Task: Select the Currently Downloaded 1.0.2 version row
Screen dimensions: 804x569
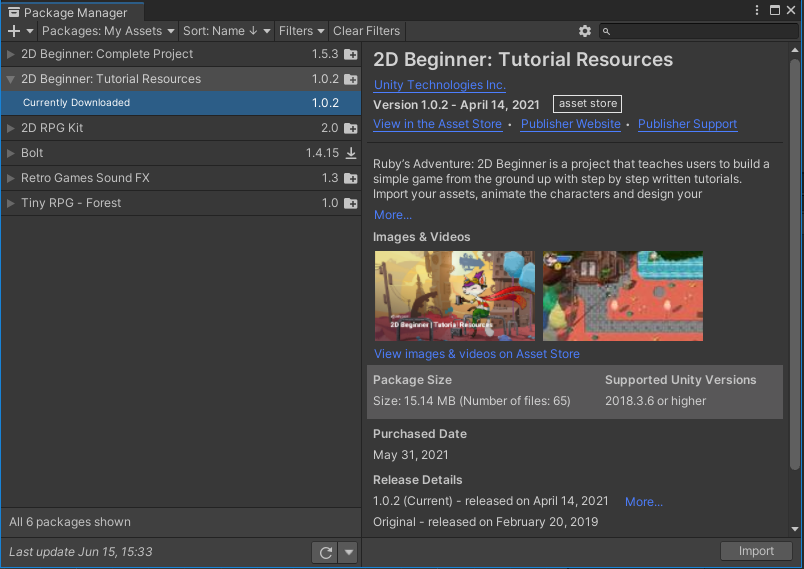Action: tap(180, 103)
